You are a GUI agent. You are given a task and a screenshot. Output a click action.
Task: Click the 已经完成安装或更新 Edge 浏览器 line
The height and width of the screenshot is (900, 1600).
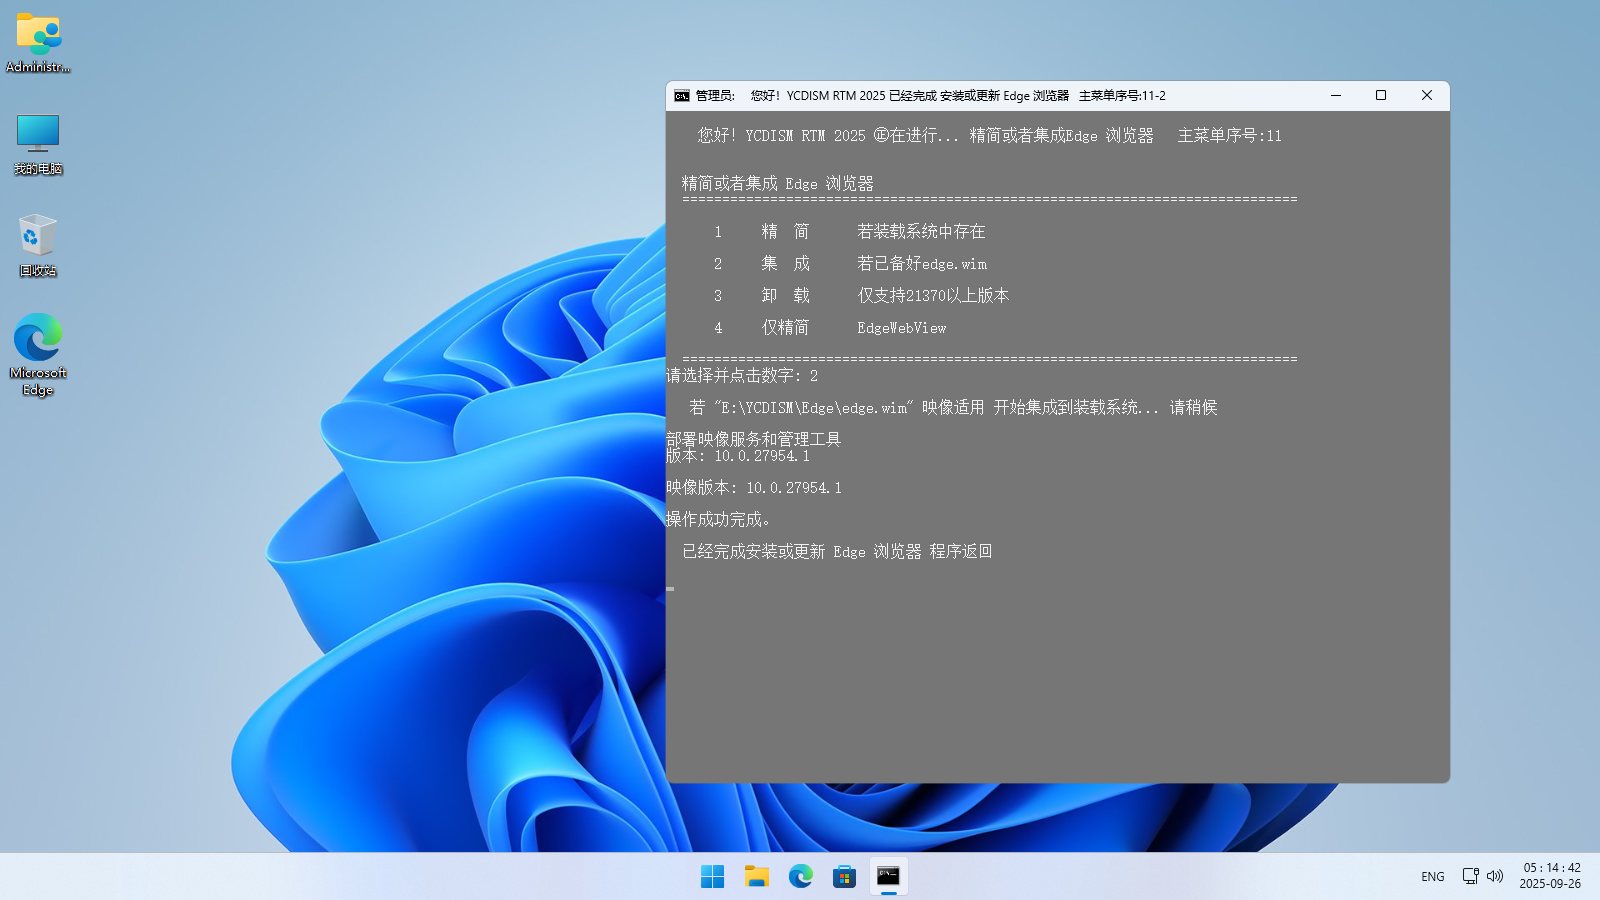(x=837, y=552)
